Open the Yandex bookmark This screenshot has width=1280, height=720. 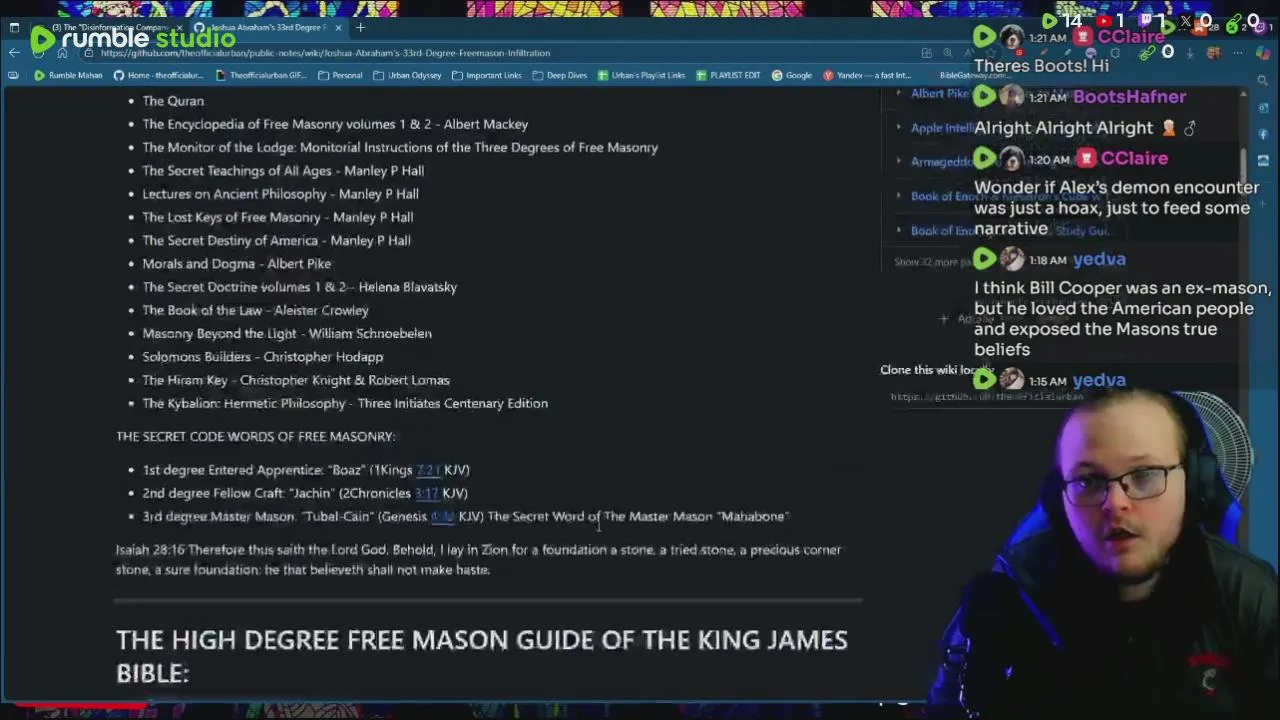(867, 75)
